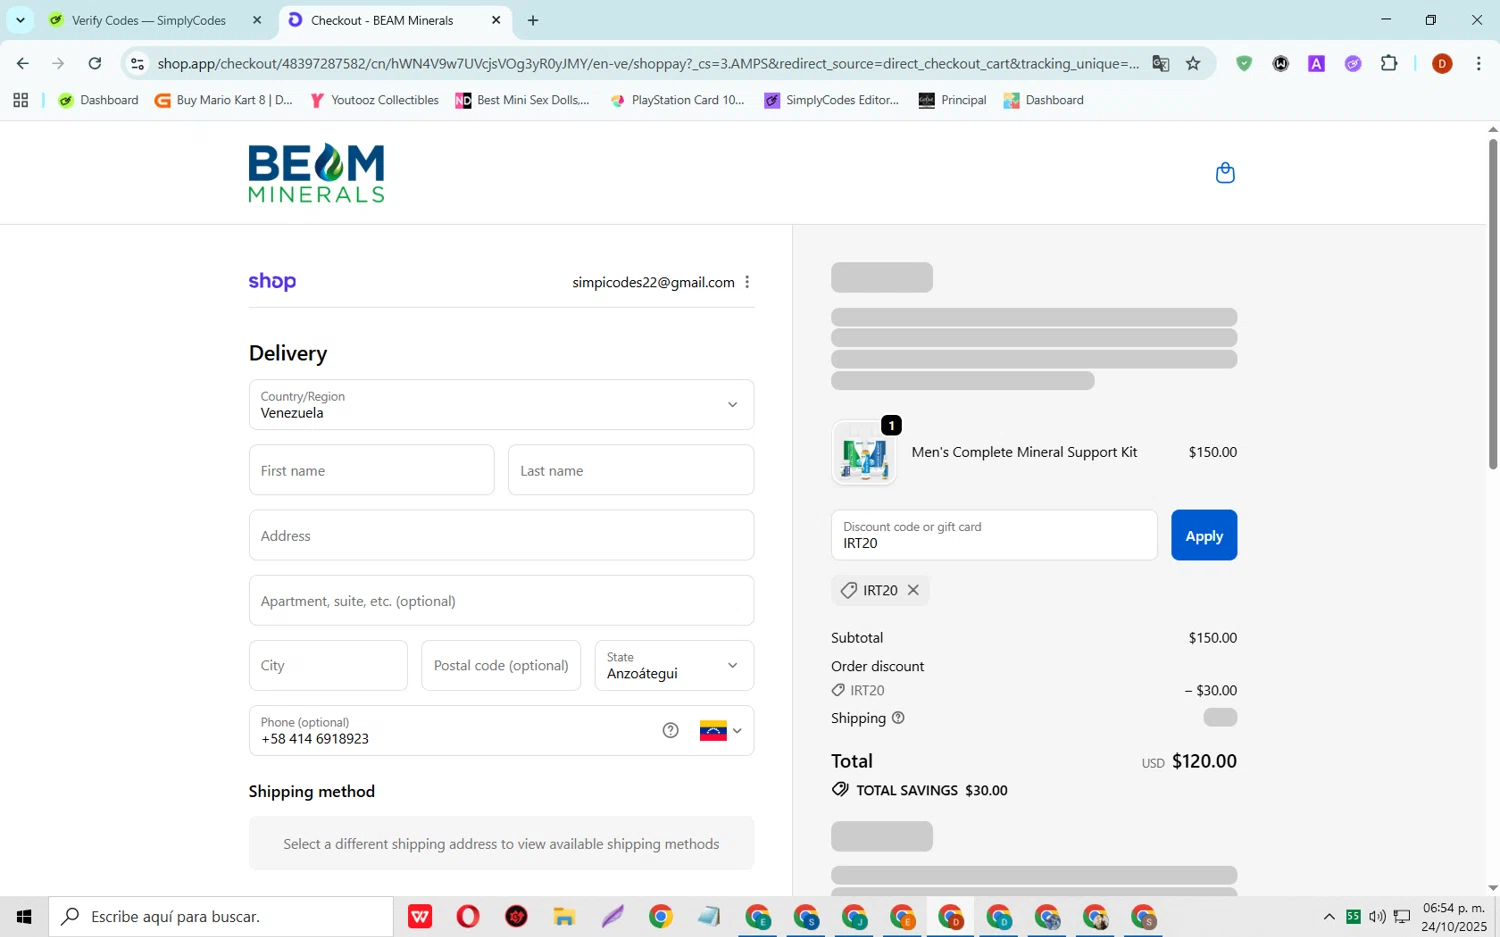
Task: Expand the Country/Region dropdown
Action: coord(501,405)
